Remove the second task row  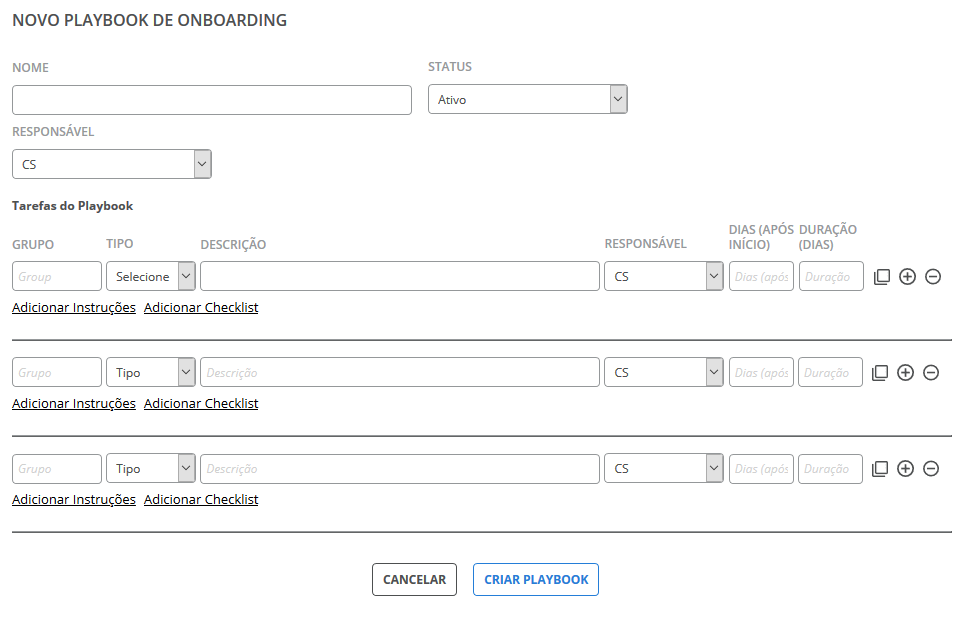point(930,373)
